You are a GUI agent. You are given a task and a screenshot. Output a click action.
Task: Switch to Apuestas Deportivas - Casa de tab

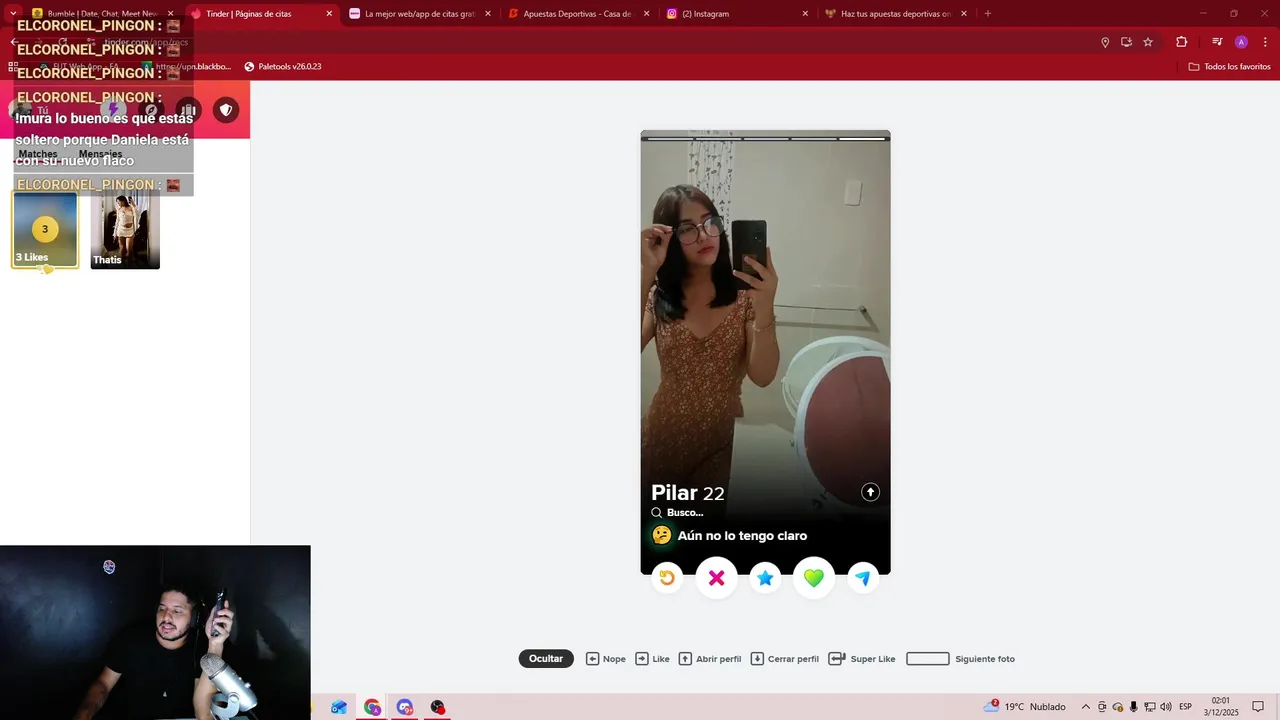(x=577, y=14)
